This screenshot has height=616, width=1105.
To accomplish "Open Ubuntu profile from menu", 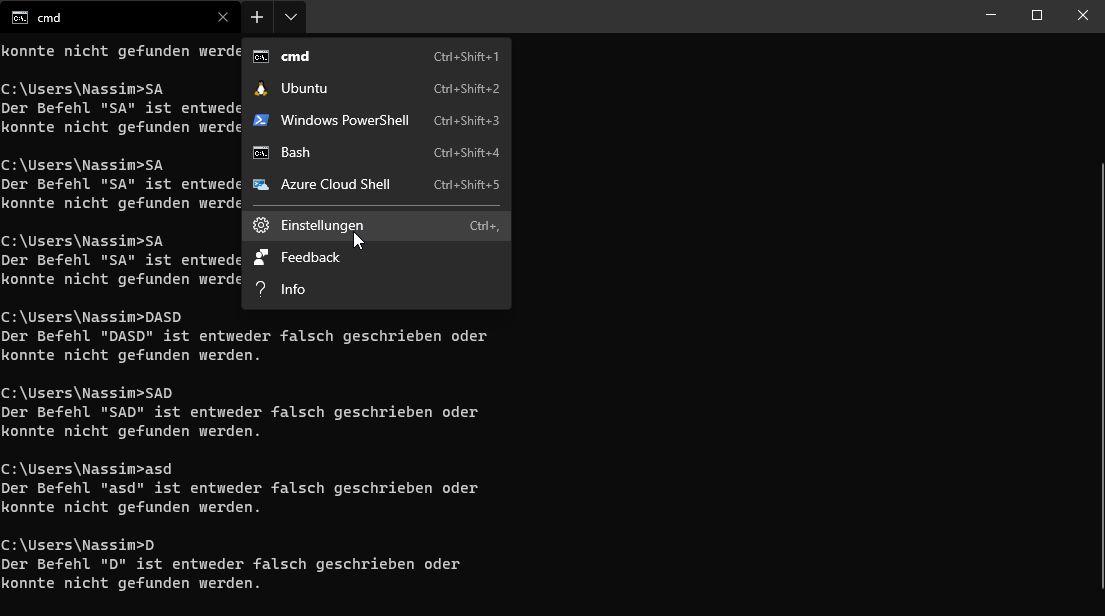I will [x=376, y=88].
